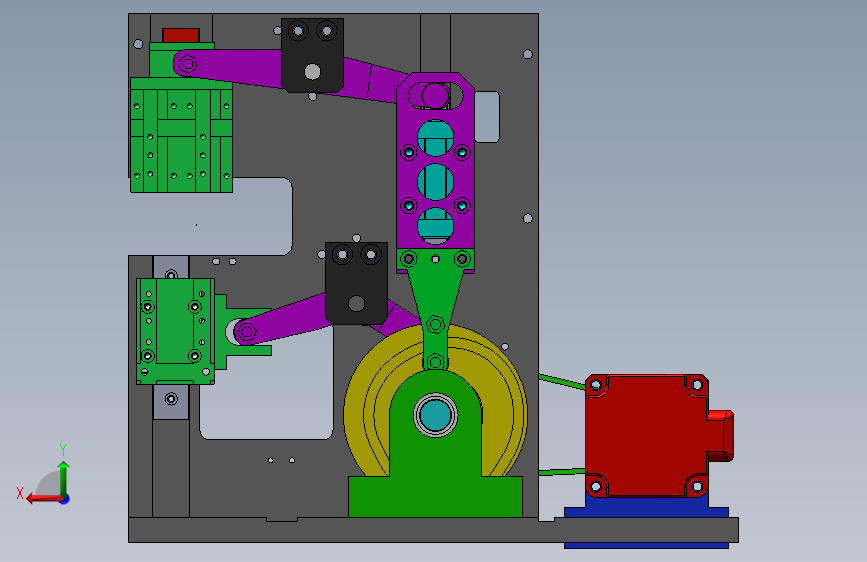Select the grey bottom base plate
Viewport: 867px width, 562px height.
pos(433,530)
